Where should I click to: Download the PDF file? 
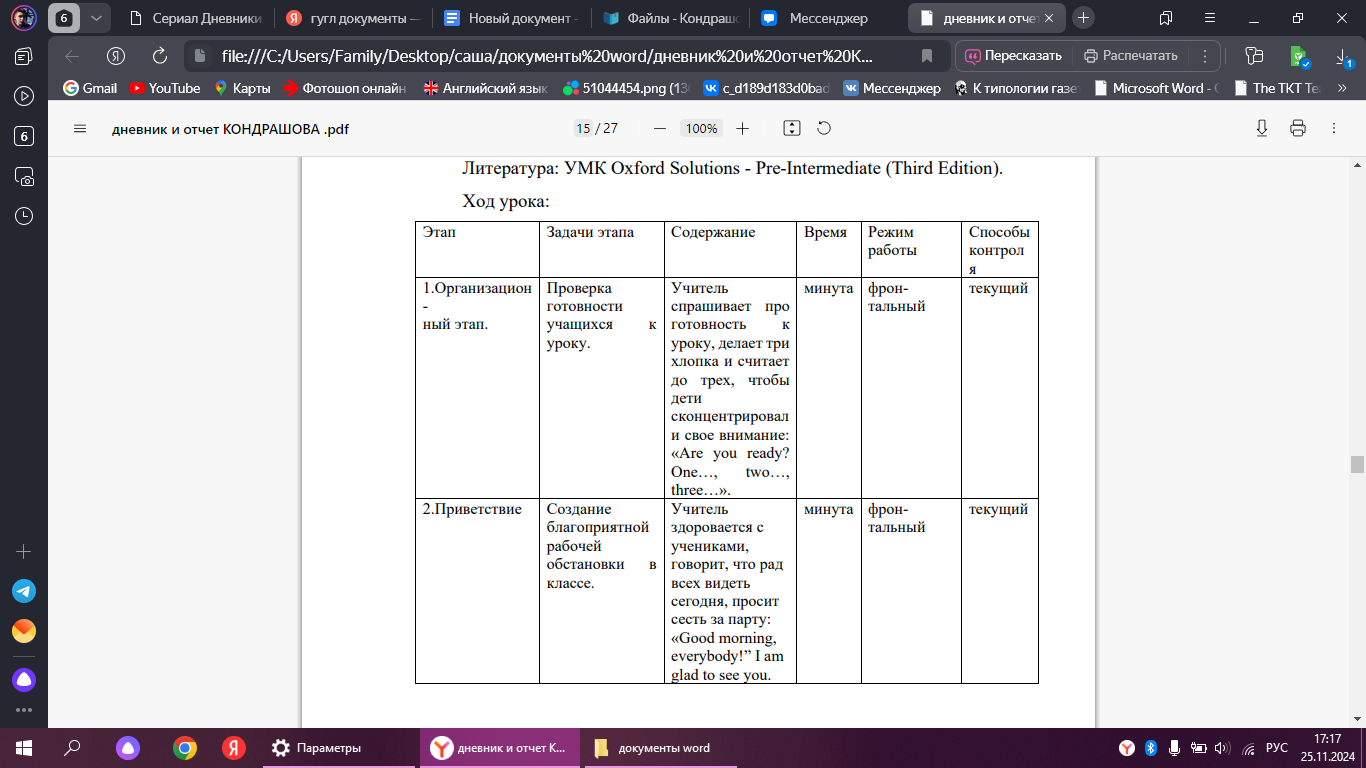pyautogui.click(x=1262, y=128)
